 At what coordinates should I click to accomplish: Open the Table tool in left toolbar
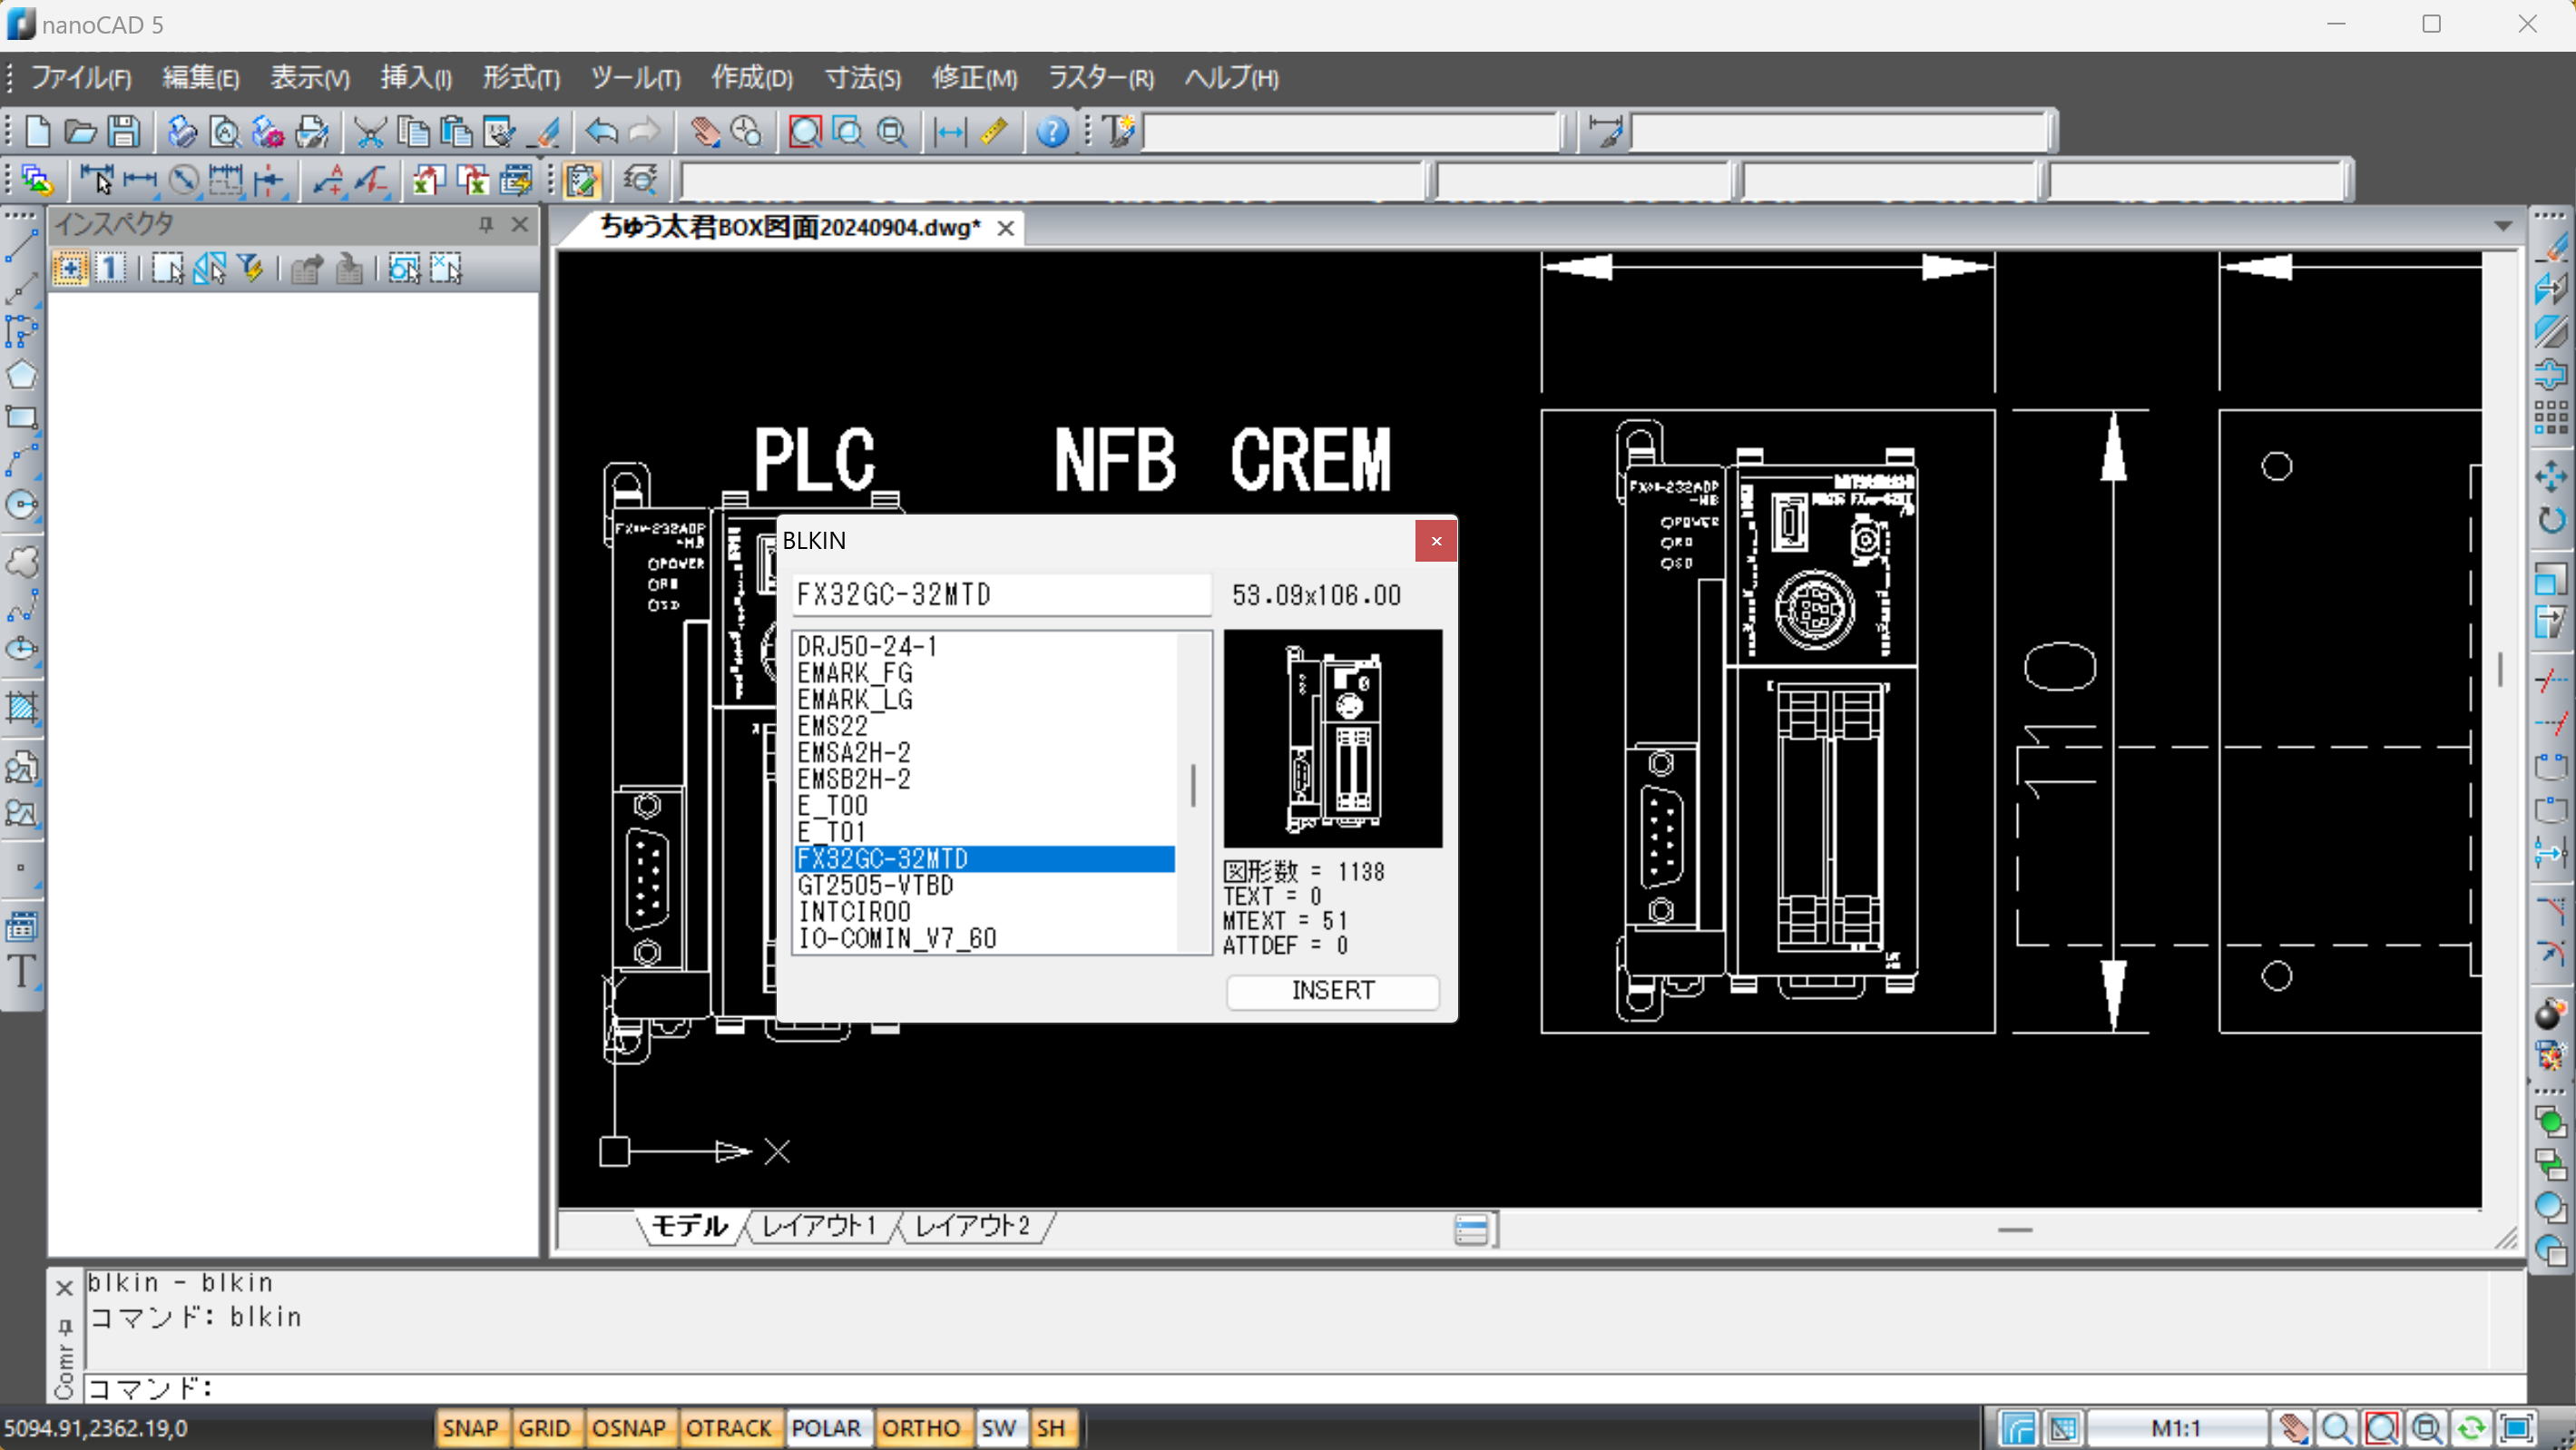[21, 927]
